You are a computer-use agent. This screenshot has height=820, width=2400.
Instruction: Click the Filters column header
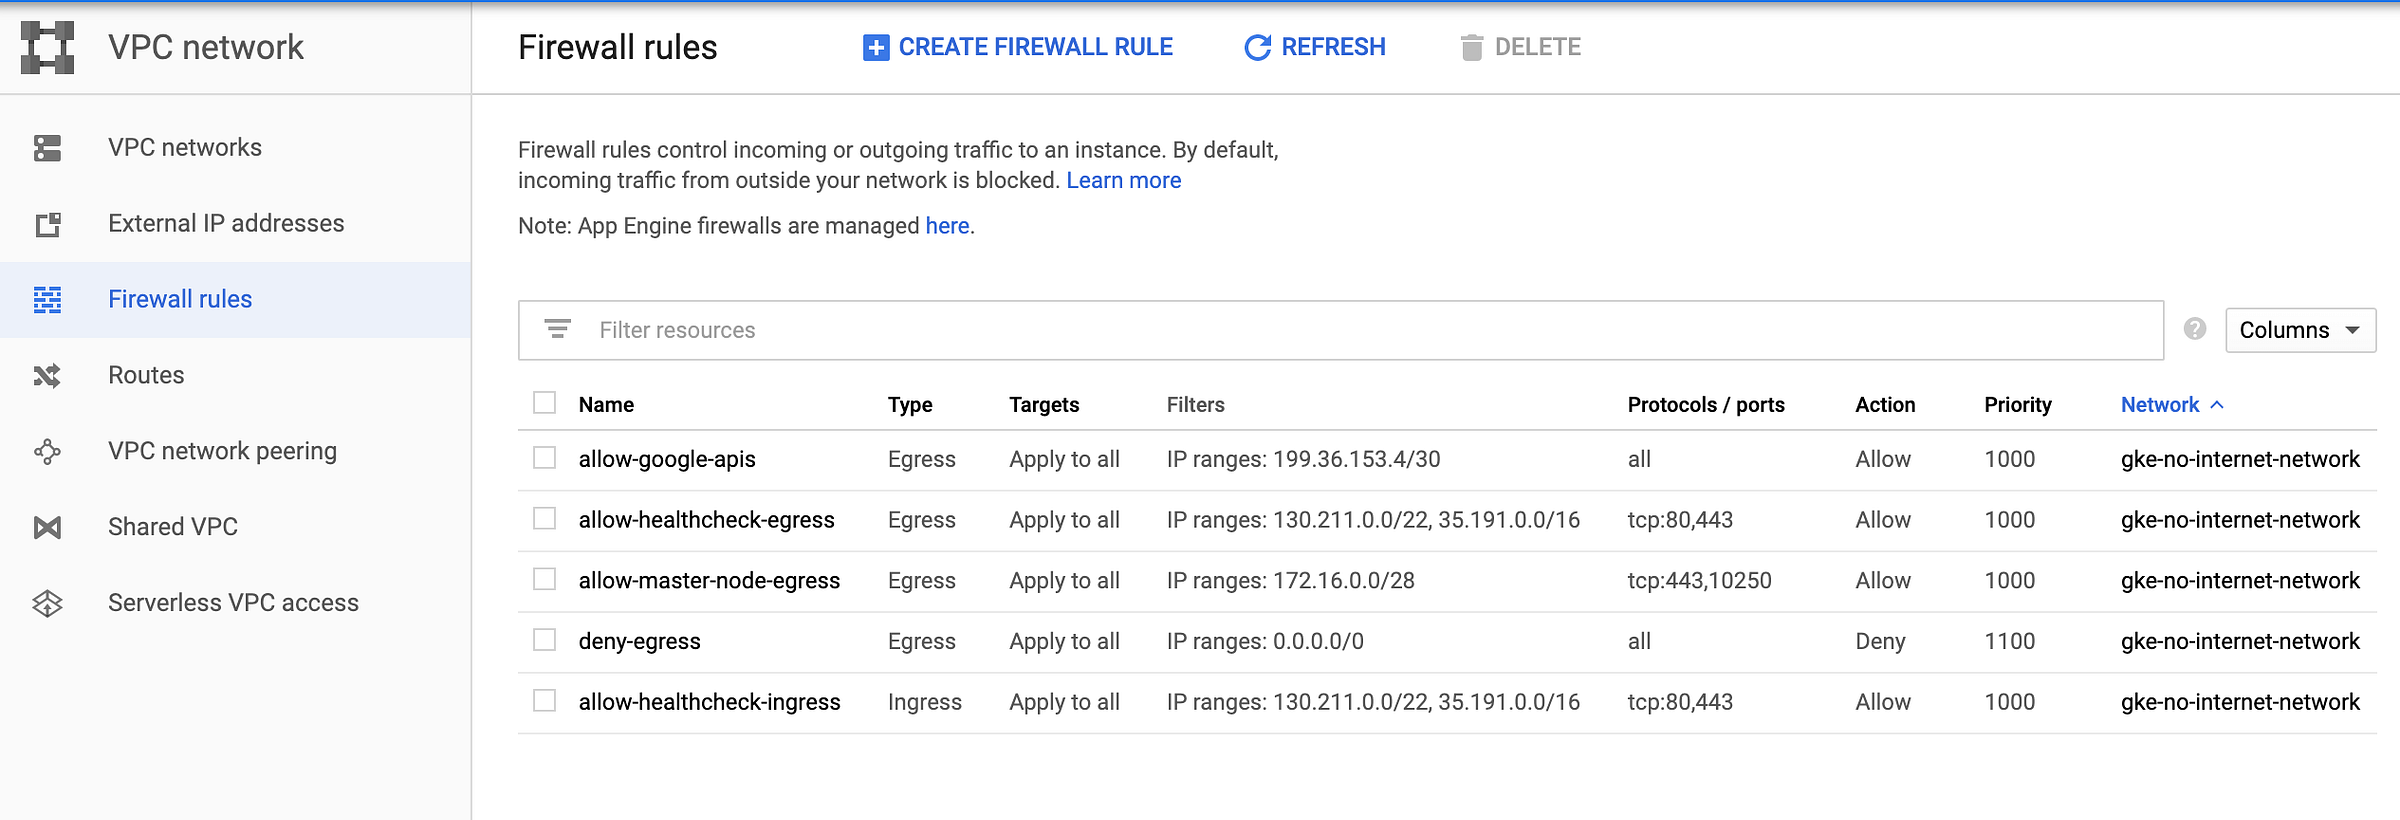[x=1195, y=405]
